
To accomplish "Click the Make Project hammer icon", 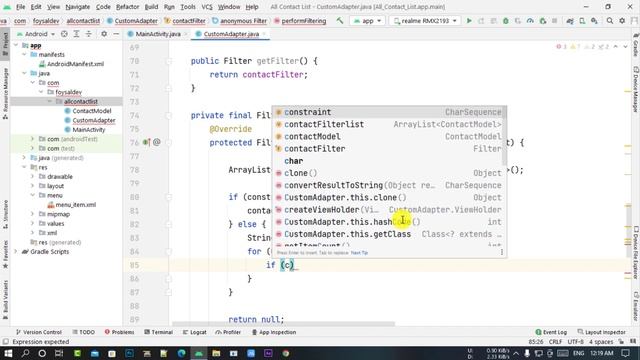I will tap(340, 20).
